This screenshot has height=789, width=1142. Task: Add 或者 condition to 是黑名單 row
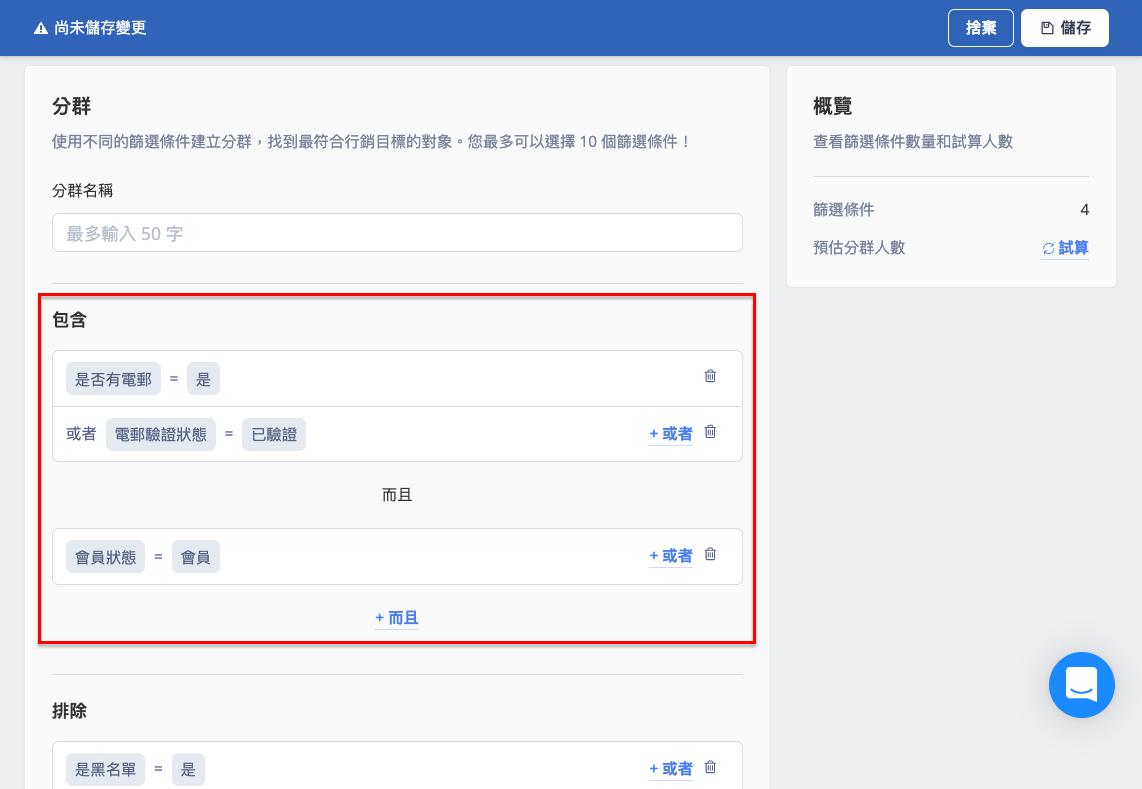tap(671, 769)
